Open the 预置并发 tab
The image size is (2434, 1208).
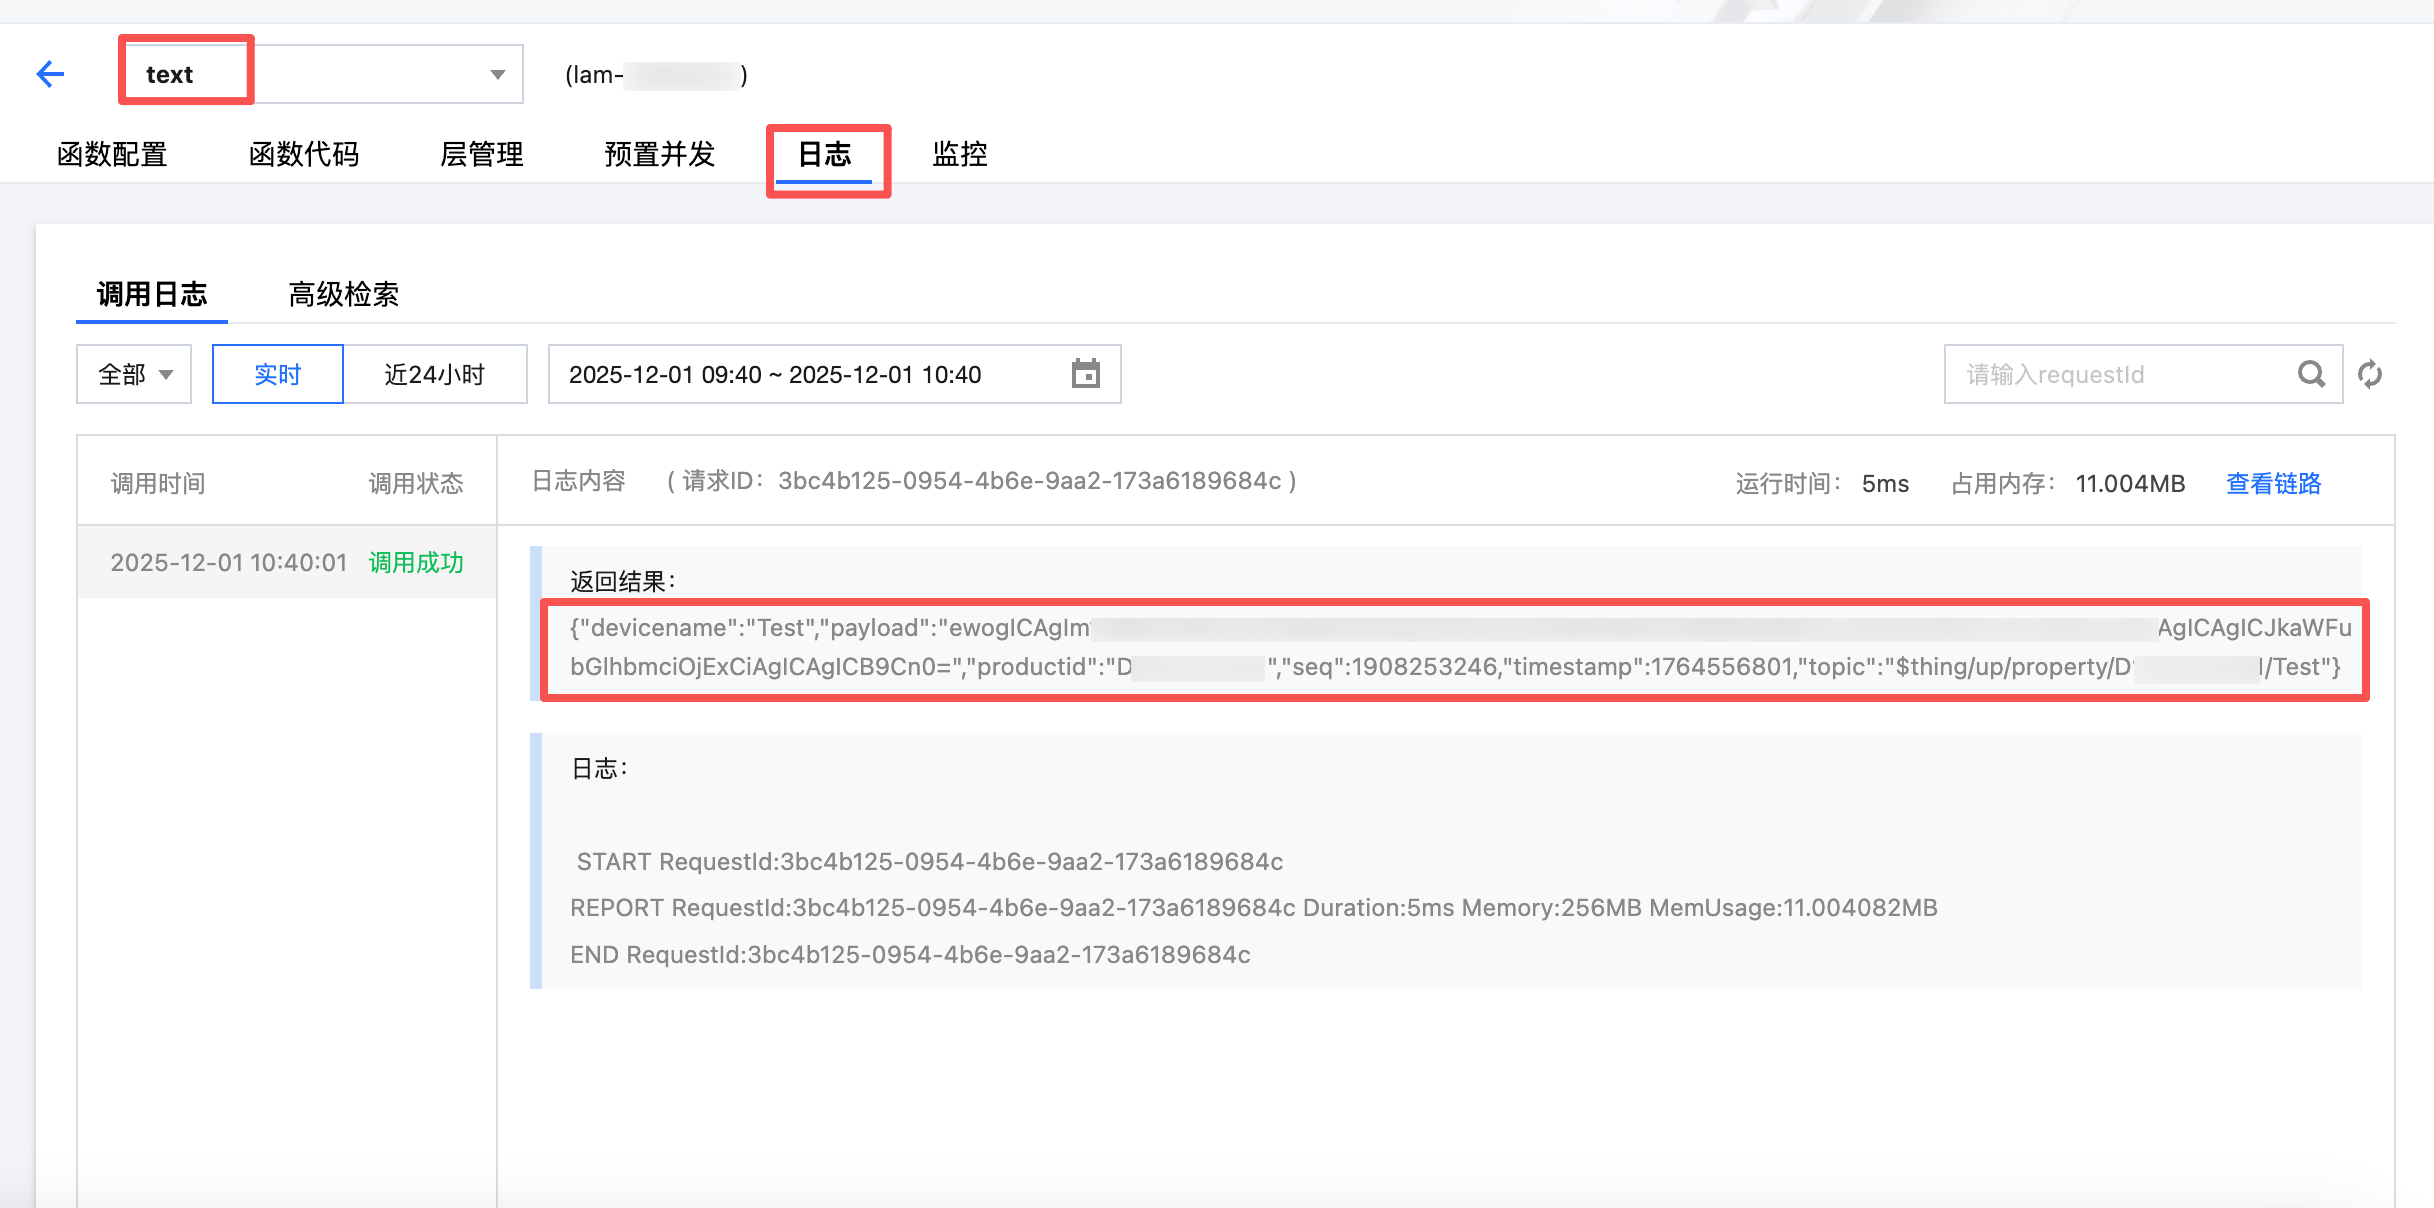pyautogui.click(x=659, y=154)
